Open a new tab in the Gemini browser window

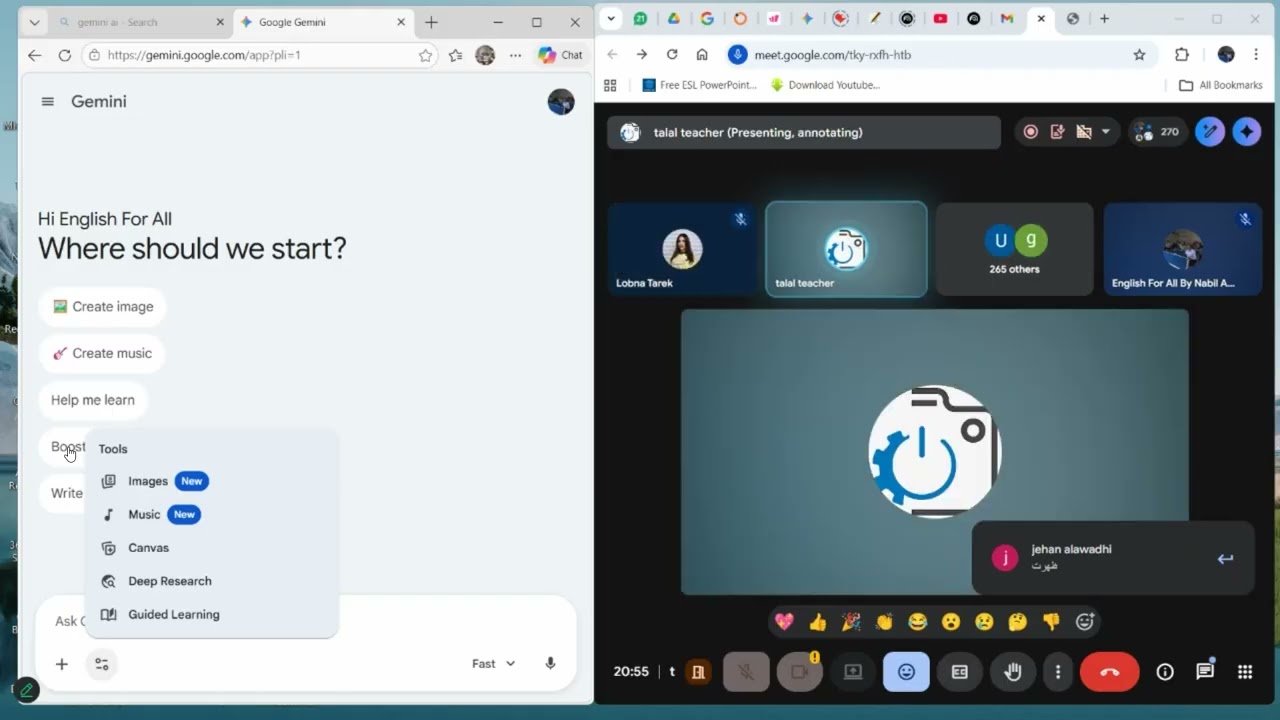(x=431, y=22)
